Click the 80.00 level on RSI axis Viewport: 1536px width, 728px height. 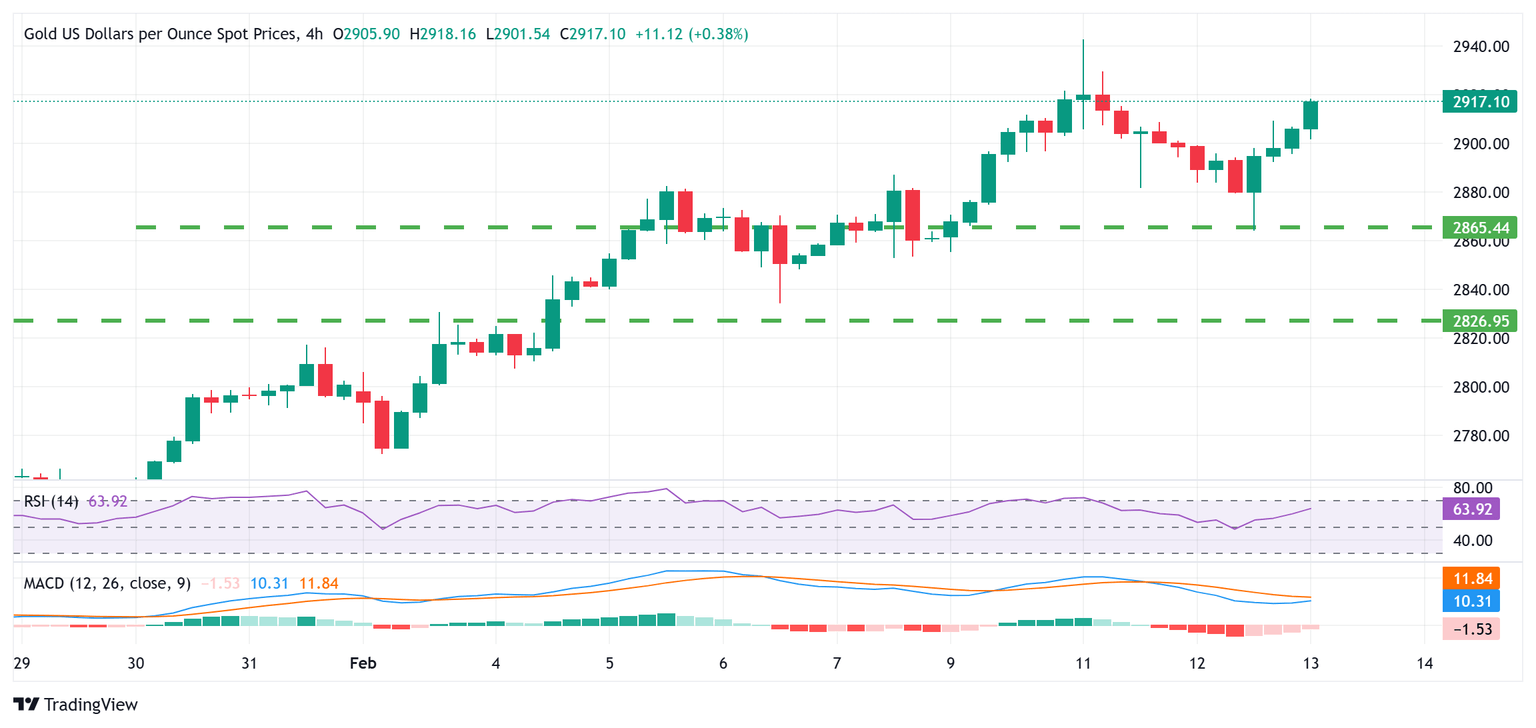(x=1473, y=488)
